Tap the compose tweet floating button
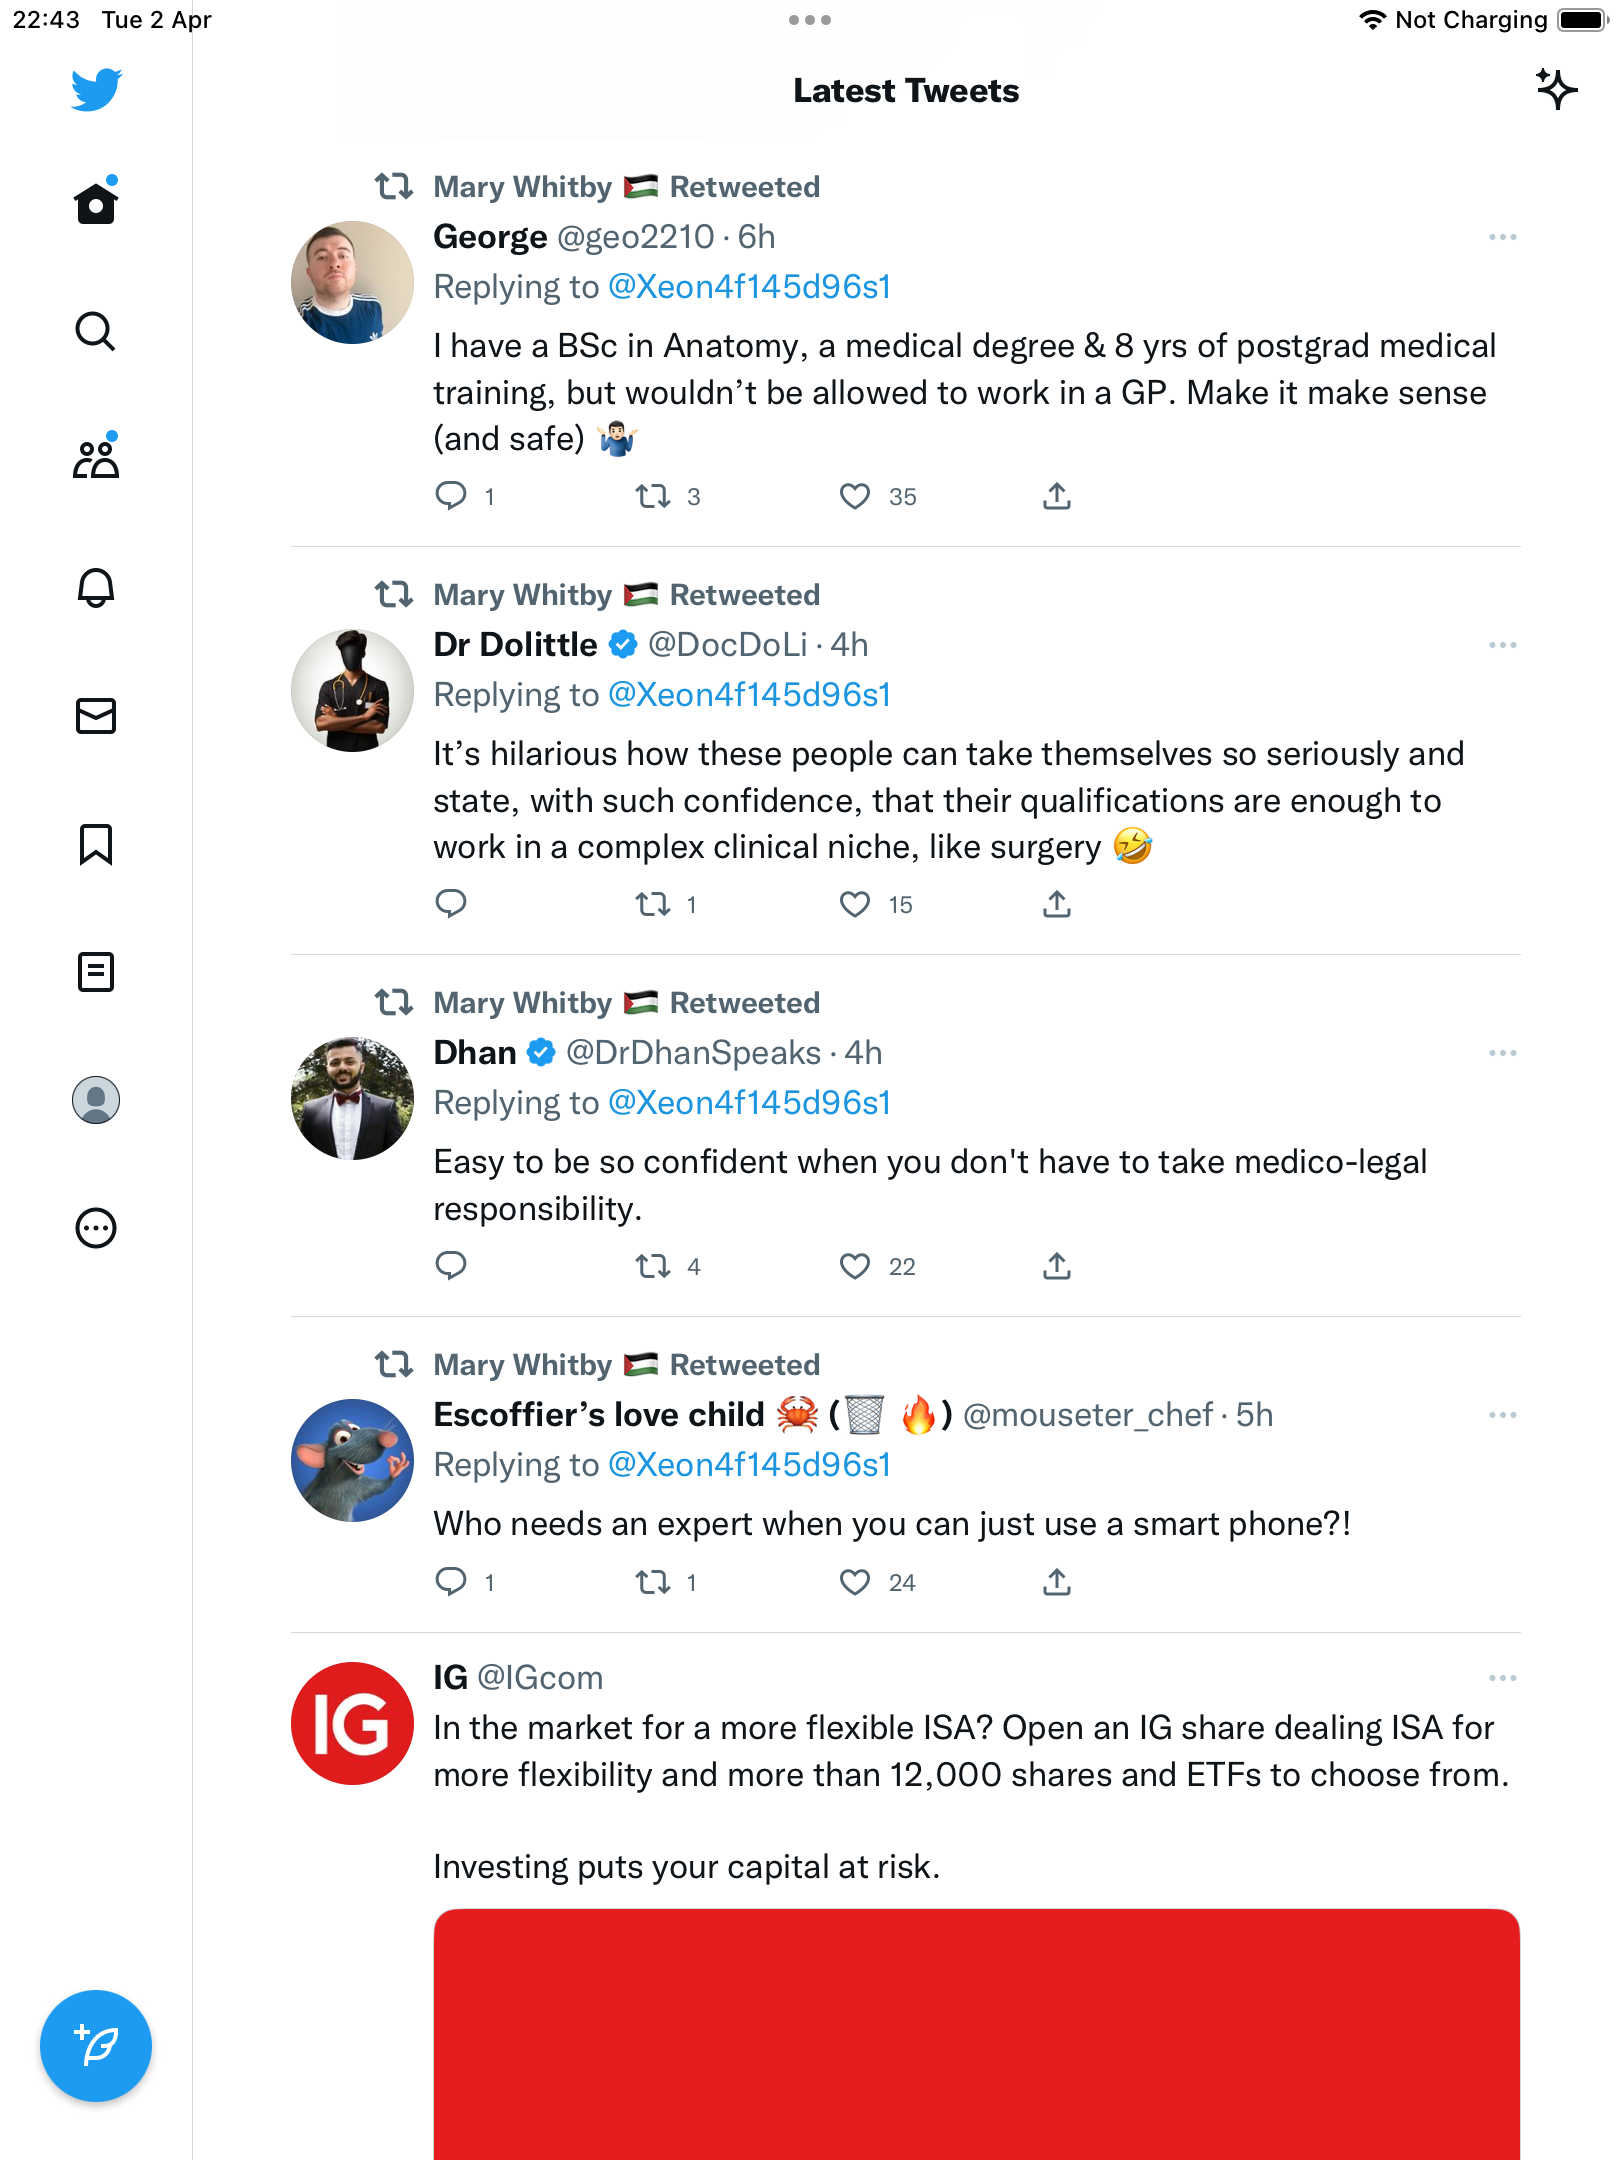This screenshot has height=2160, width=1620. (x=96, y=2046)
